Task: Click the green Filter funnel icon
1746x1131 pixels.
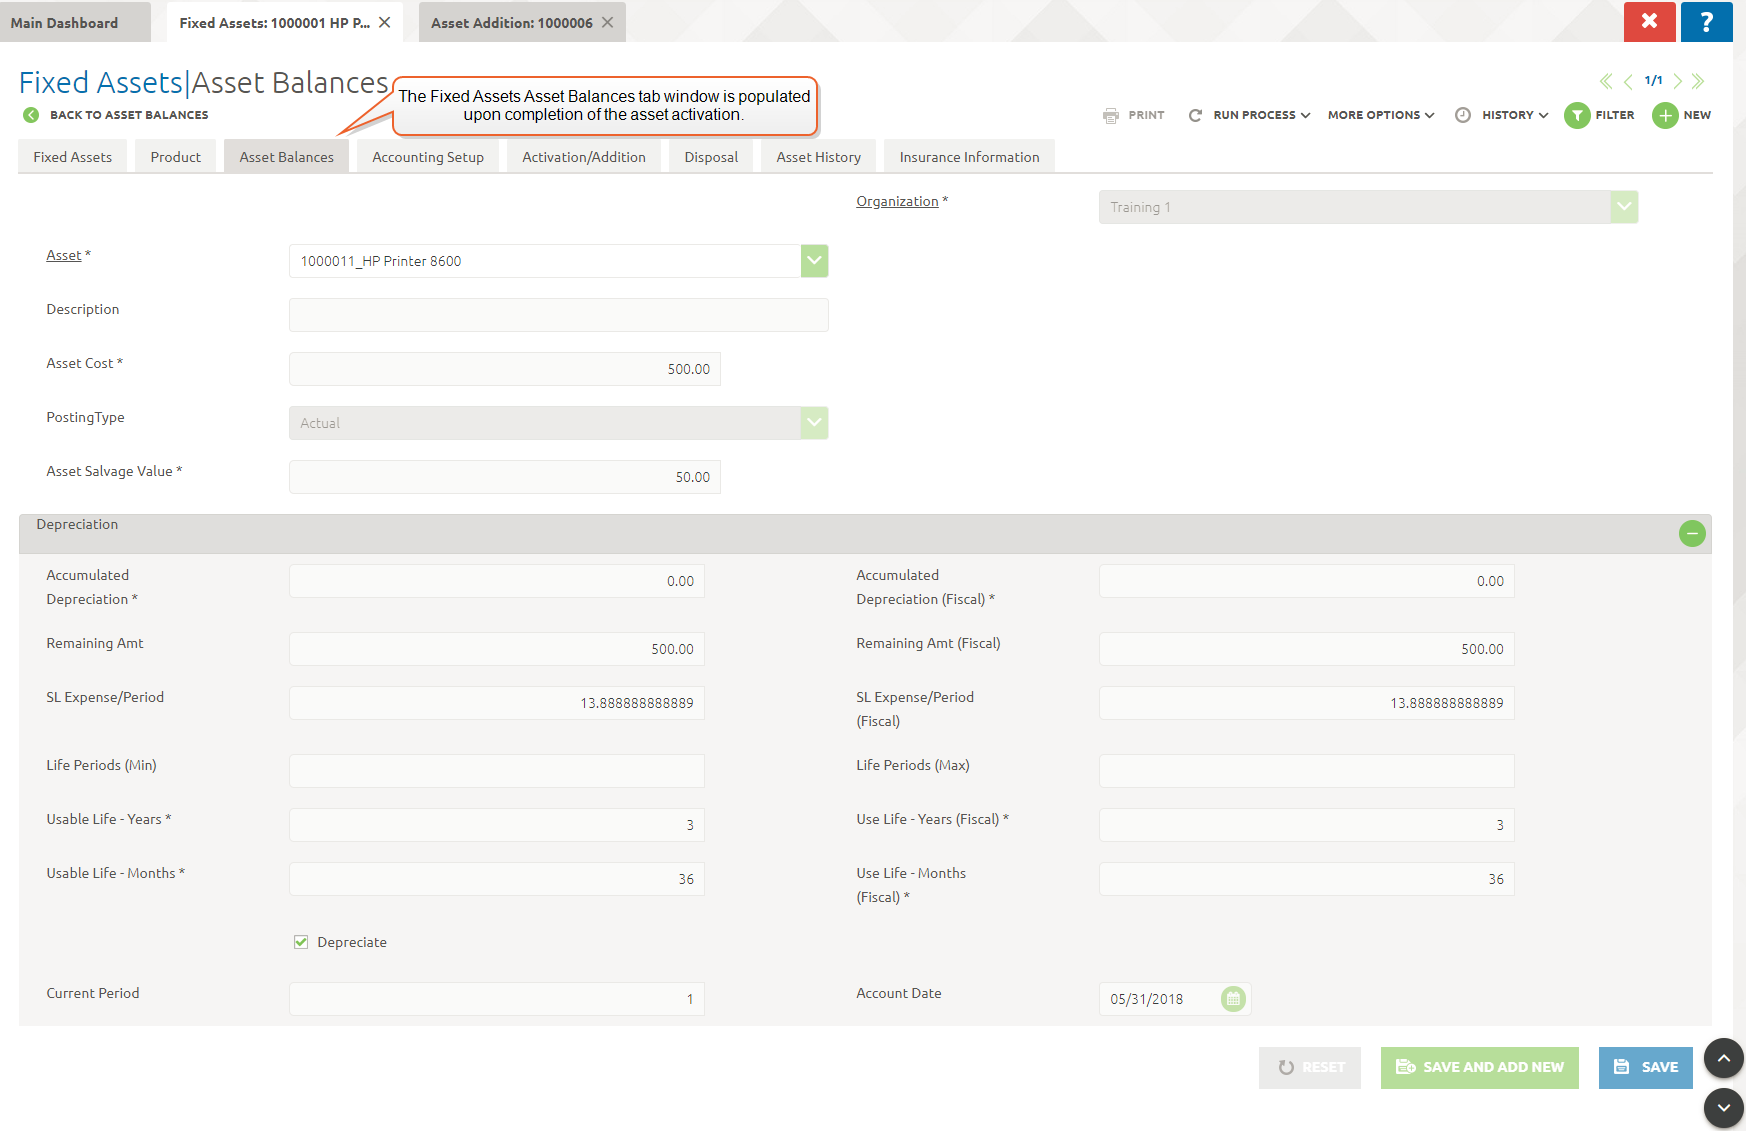Action: [x=1576, y=116]
